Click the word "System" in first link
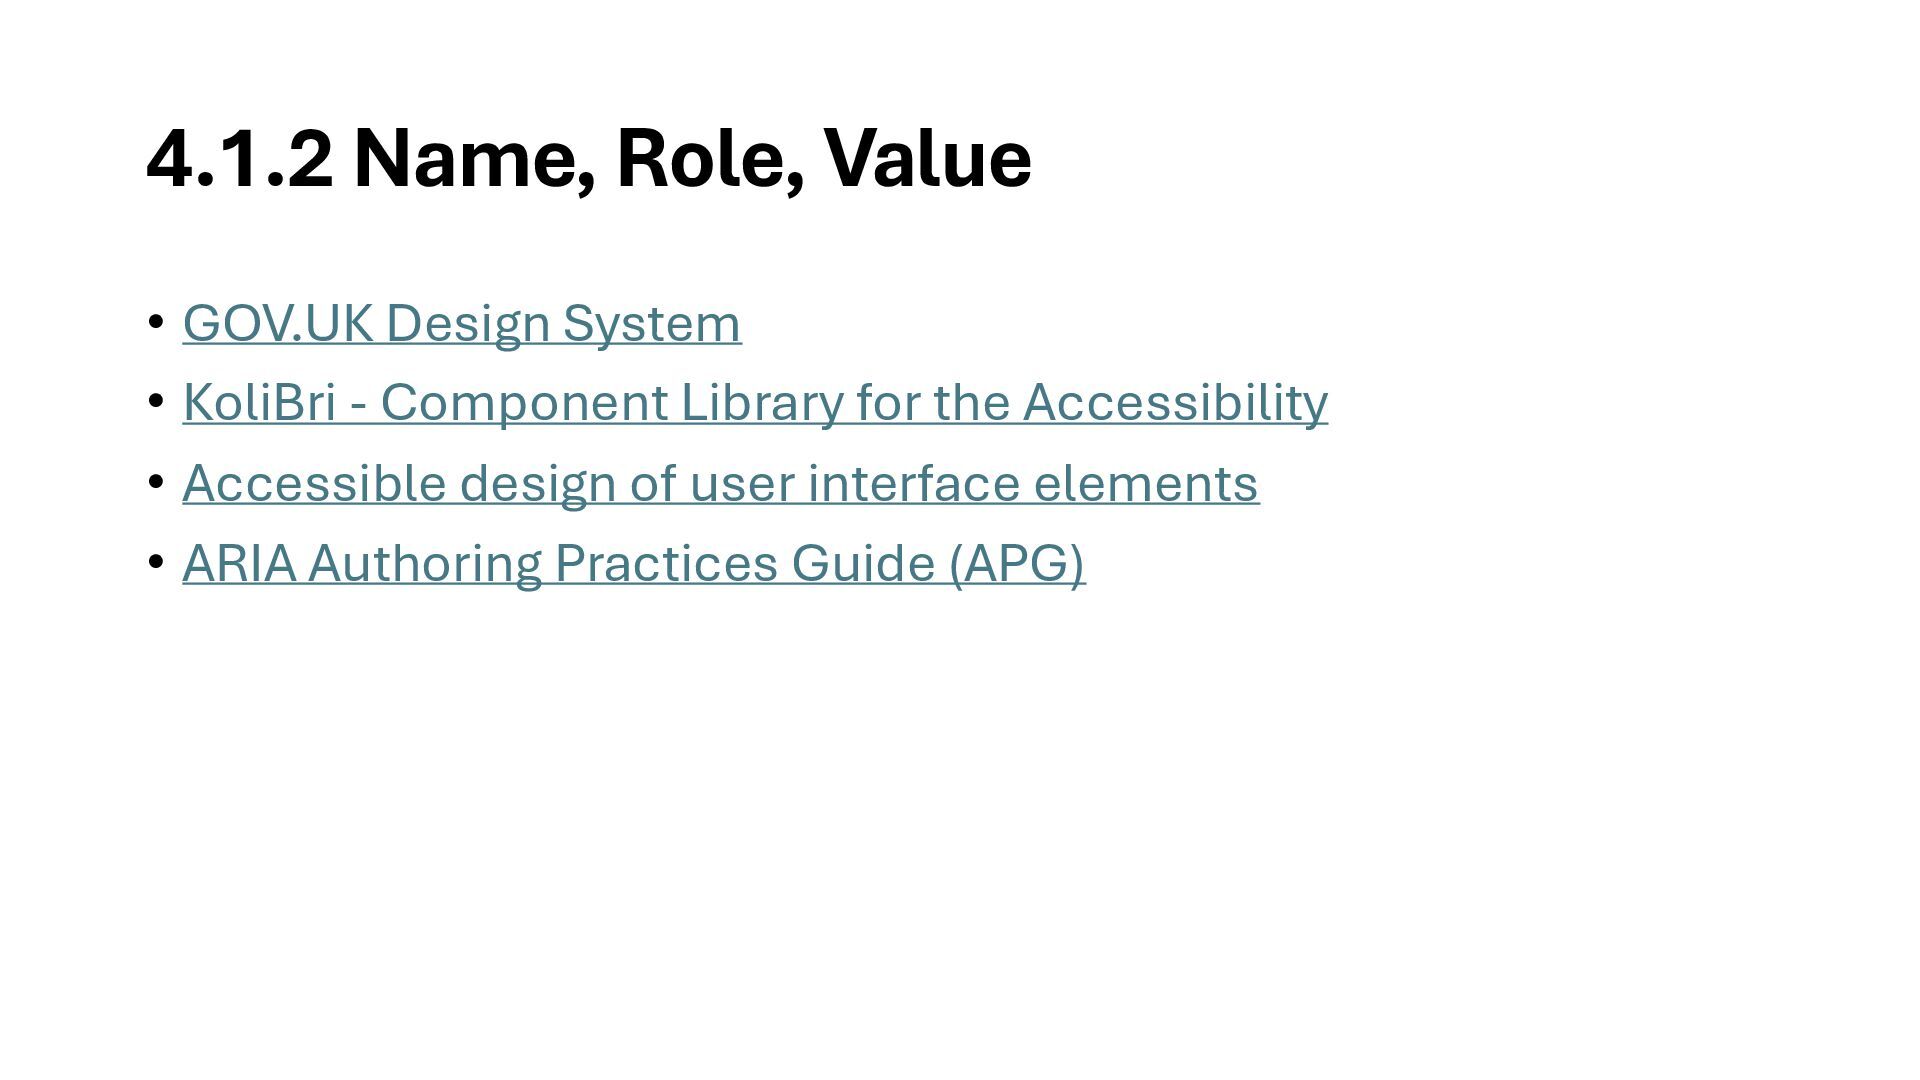The image size is (1920, 1080). pyautogui.click(x=652, y=324)
